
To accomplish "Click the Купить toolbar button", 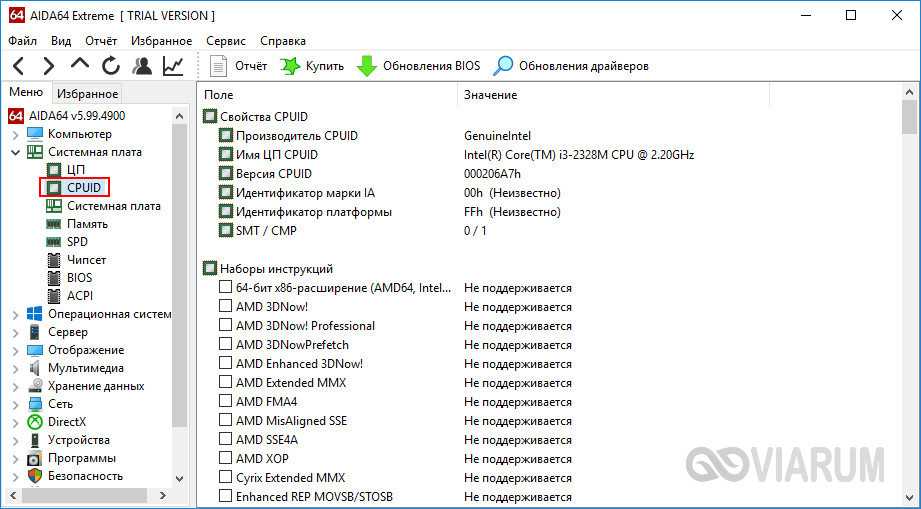I will click(x=312, y=66).
